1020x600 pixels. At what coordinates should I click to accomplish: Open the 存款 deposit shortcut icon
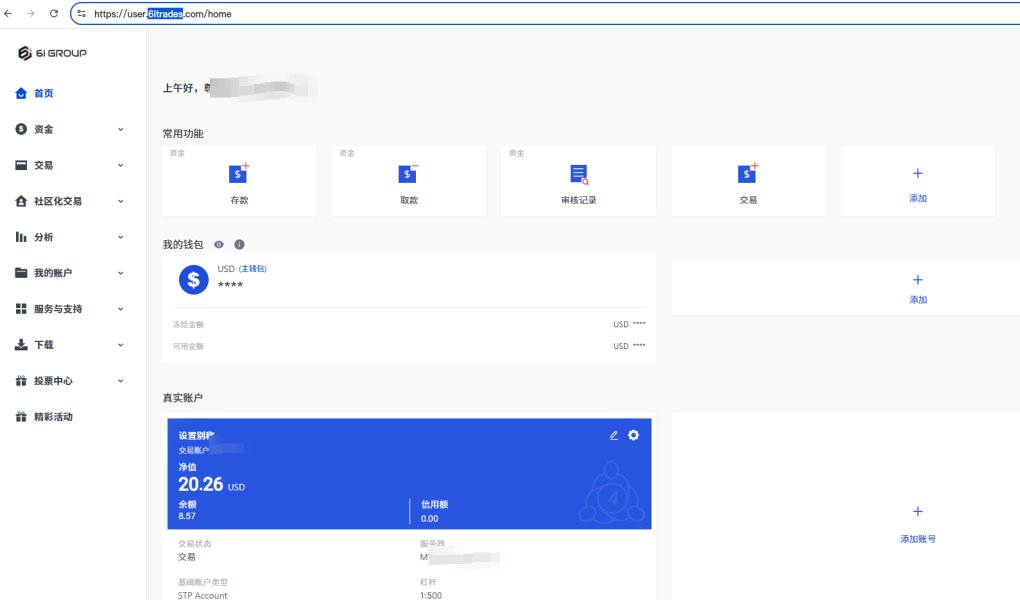pos(239,174)
